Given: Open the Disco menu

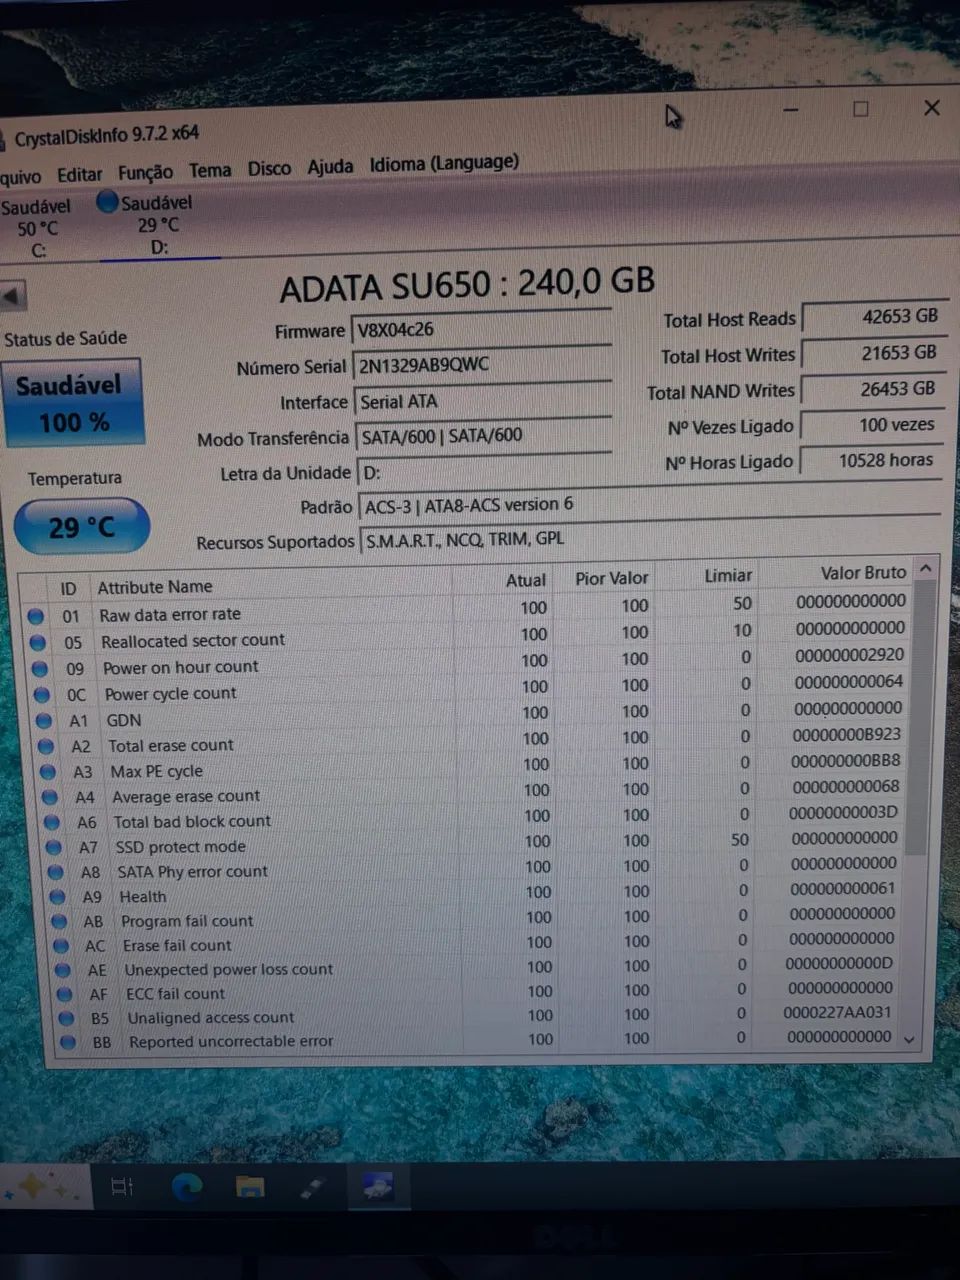Looking at the screenshot, I should pyautogui.click(x=269, y=168).
